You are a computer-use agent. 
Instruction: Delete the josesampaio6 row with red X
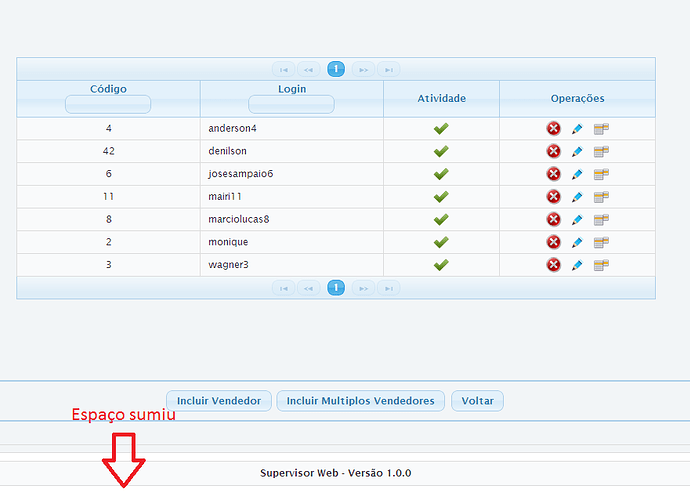pos(554,174)
